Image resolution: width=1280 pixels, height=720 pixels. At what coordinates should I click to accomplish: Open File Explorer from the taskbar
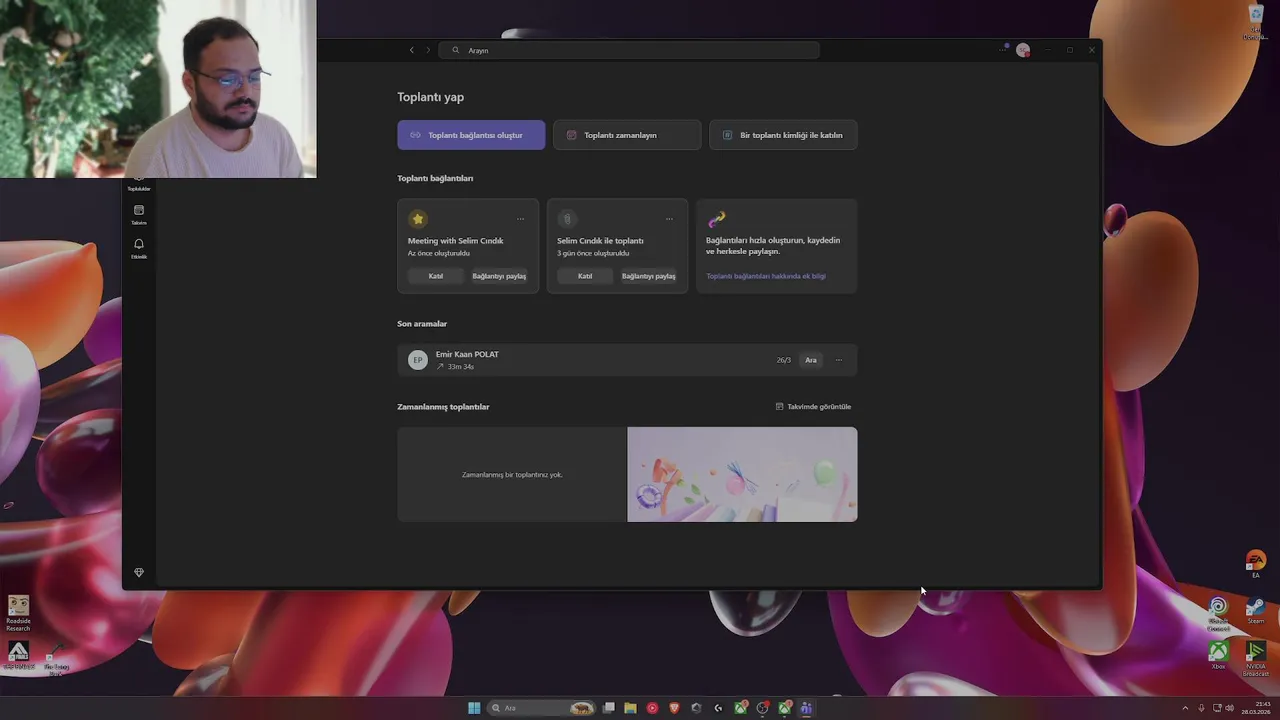(630, 708)
